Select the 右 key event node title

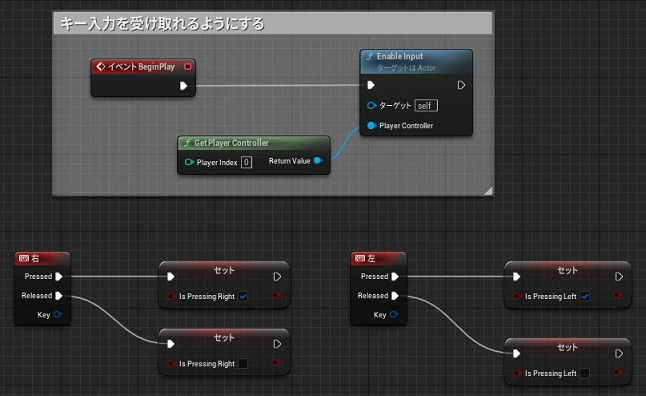point(35,258)
